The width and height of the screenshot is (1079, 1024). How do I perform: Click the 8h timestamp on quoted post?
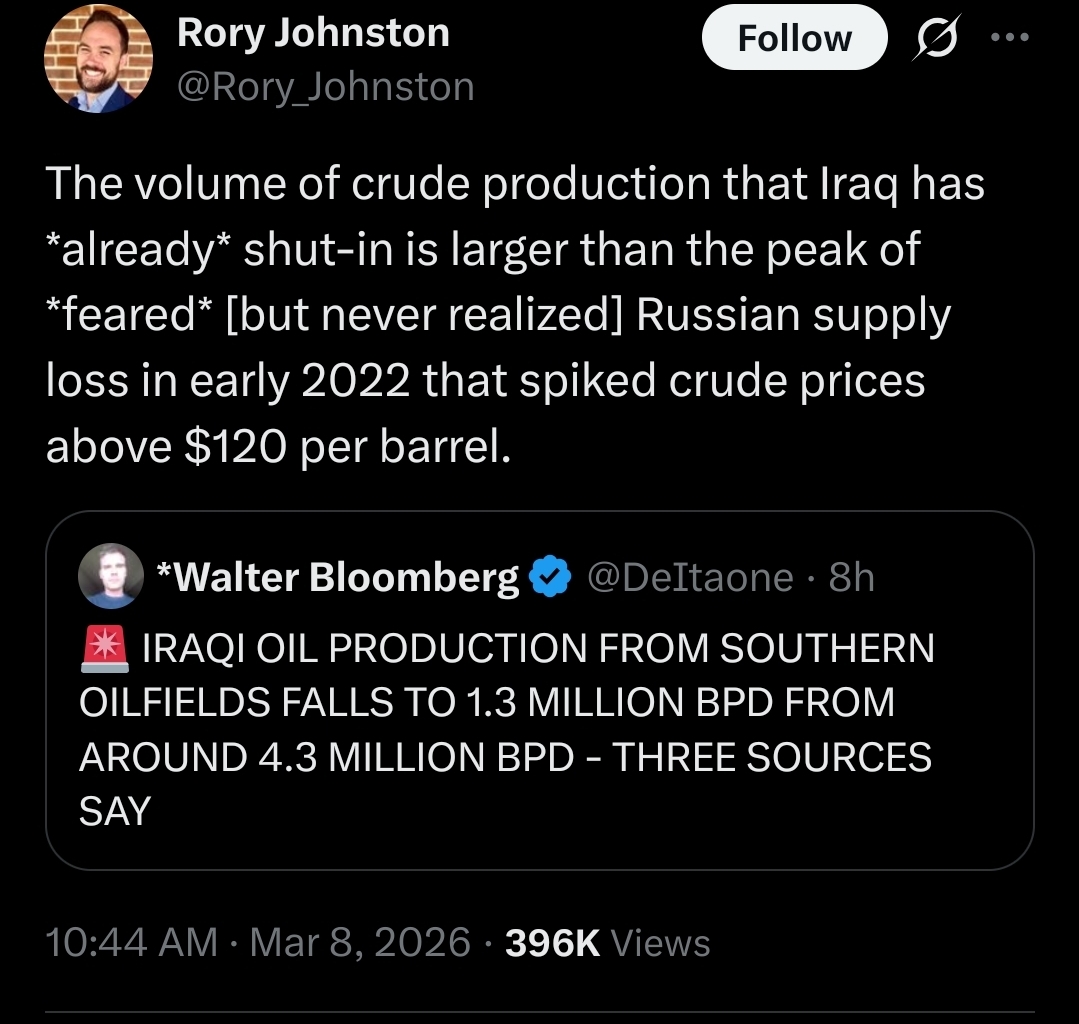click(x=852, y=577)
